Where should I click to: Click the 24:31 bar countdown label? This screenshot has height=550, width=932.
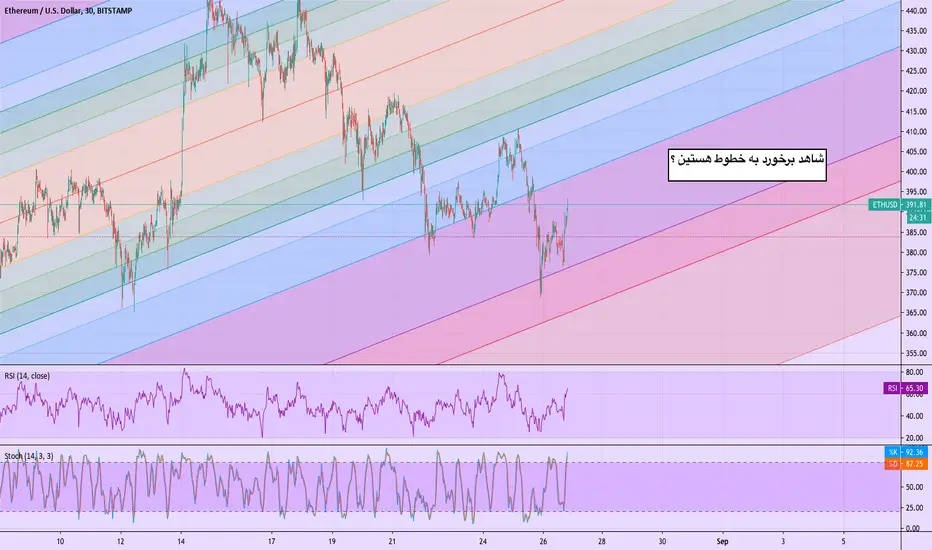917,218
